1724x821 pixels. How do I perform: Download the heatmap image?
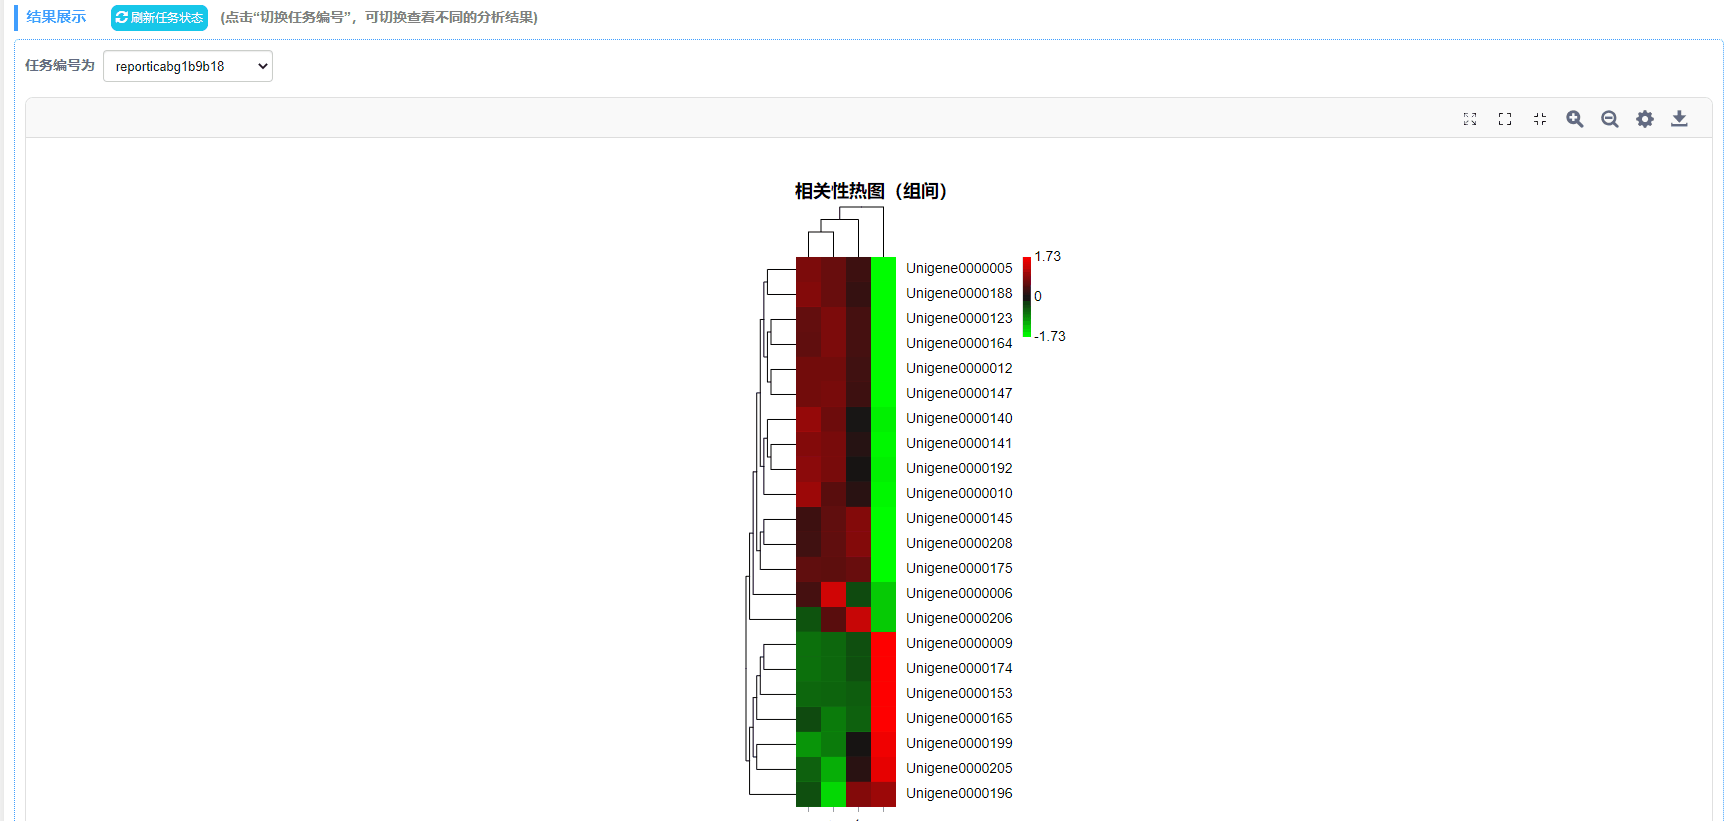(1679, 119)
